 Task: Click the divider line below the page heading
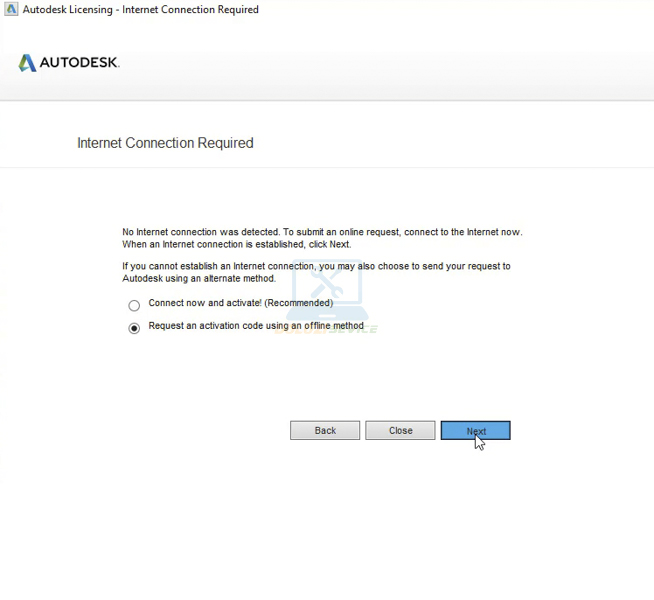pos(327,167)
